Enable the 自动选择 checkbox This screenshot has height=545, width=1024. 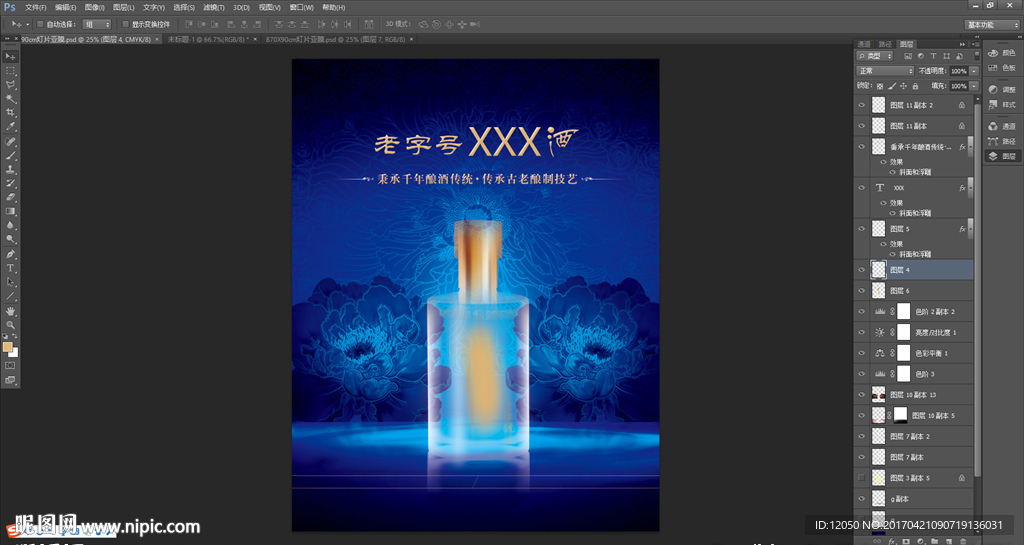(x=40, y=24)
